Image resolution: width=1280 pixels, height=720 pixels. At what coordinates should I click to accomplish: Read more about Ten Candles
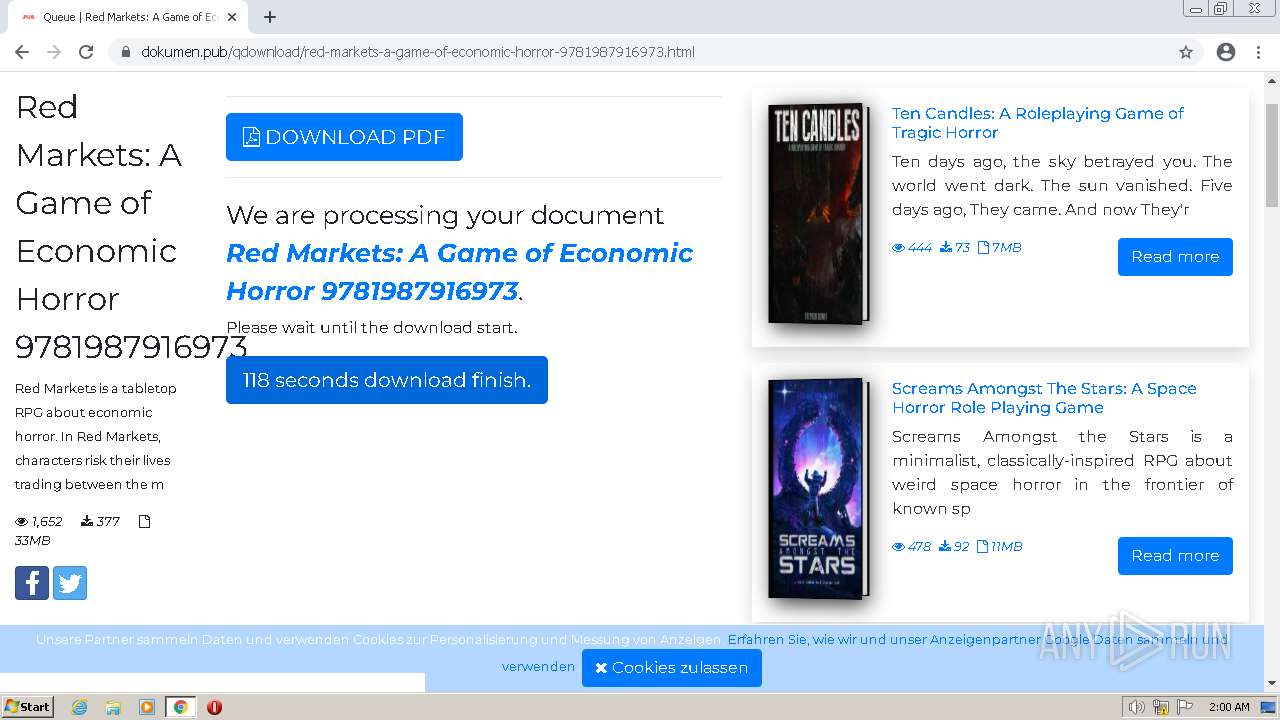1175,257
